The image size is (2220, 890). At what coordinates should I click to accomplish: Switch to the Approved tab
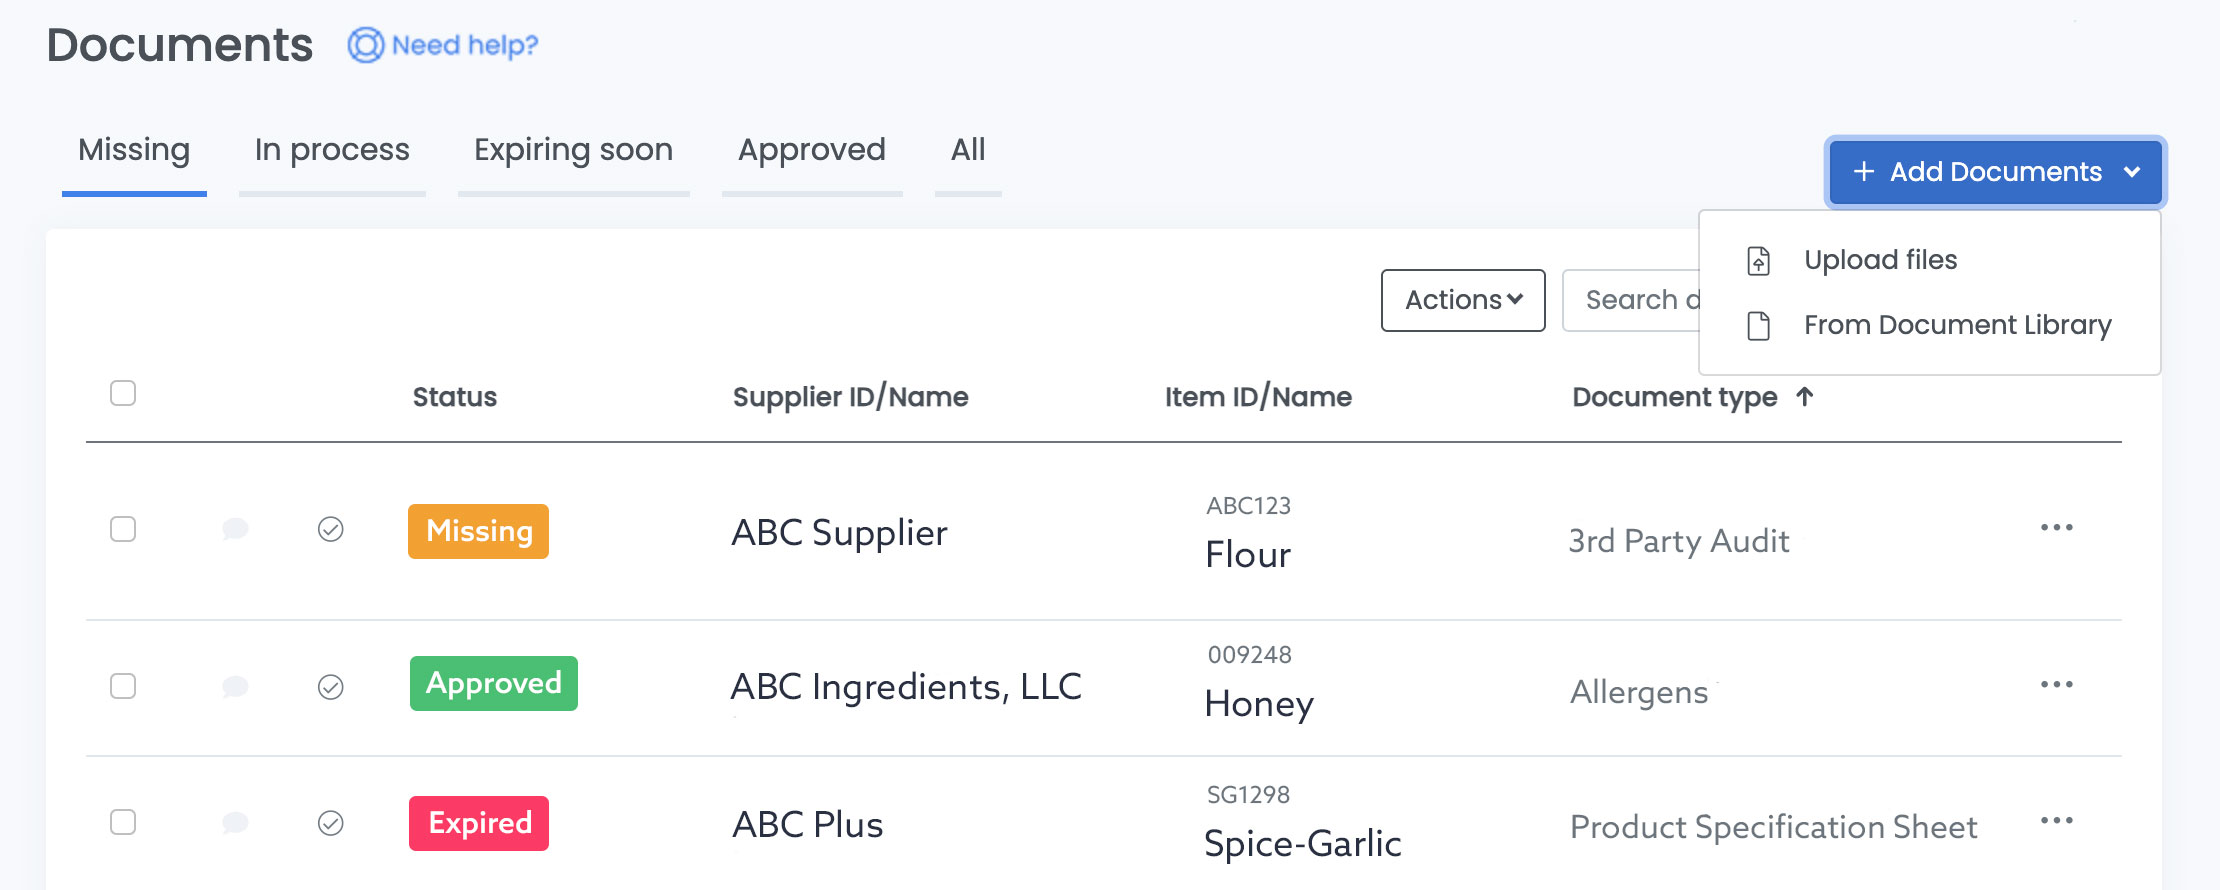(x=811, y=150)
